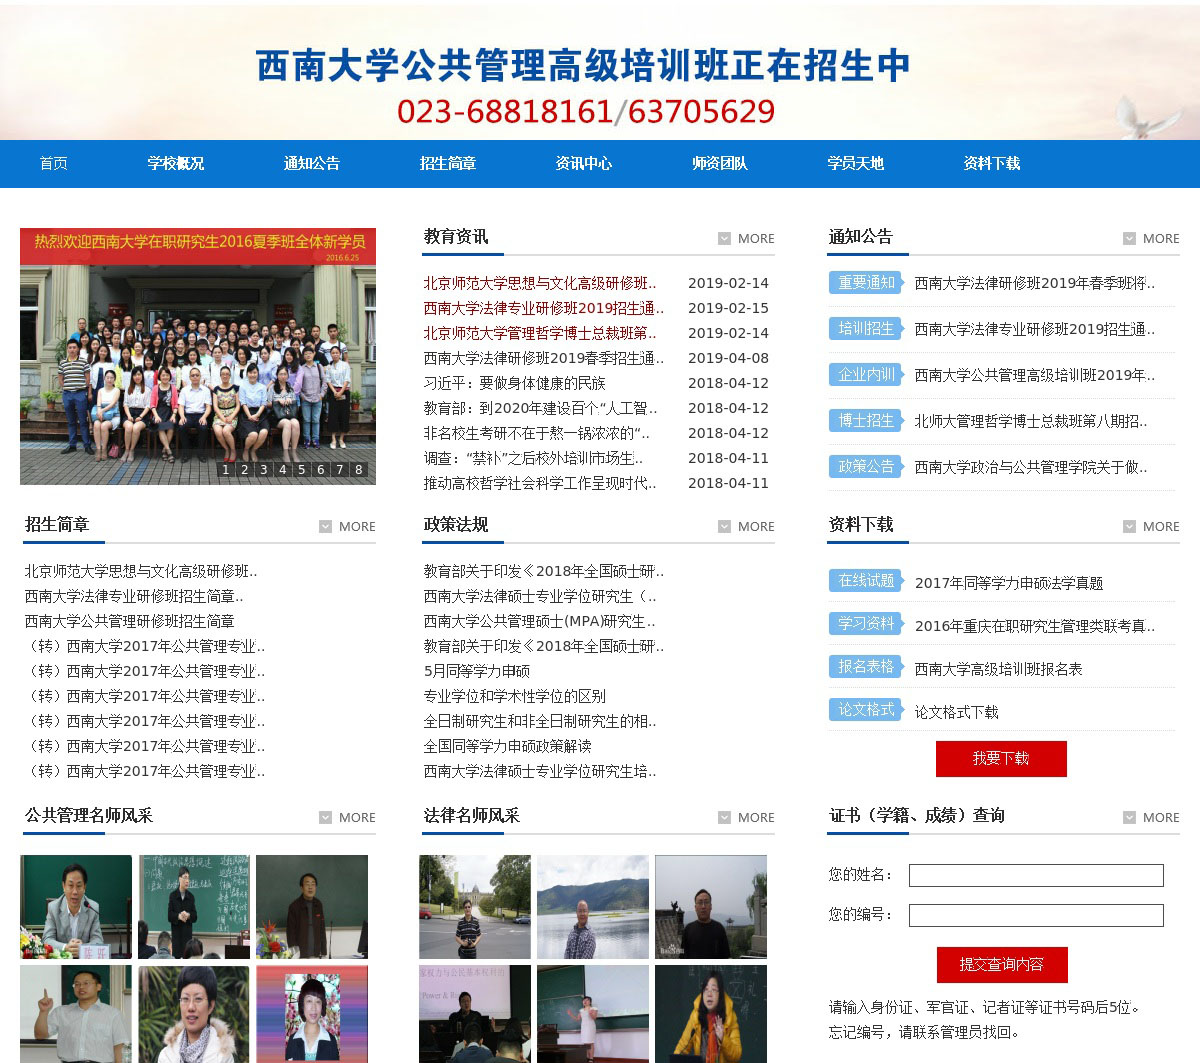Go to 通知公告 in the navigation bar
Image resolution: width=1200 pixels, height=1063 pixels.
[x=312, y=163]
